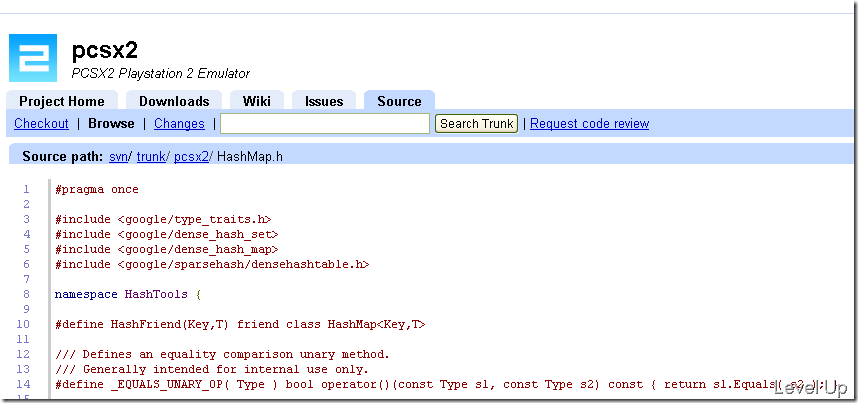Navigate to pcsx2 folder in source path
858x403 pixels.
[191, 157]
